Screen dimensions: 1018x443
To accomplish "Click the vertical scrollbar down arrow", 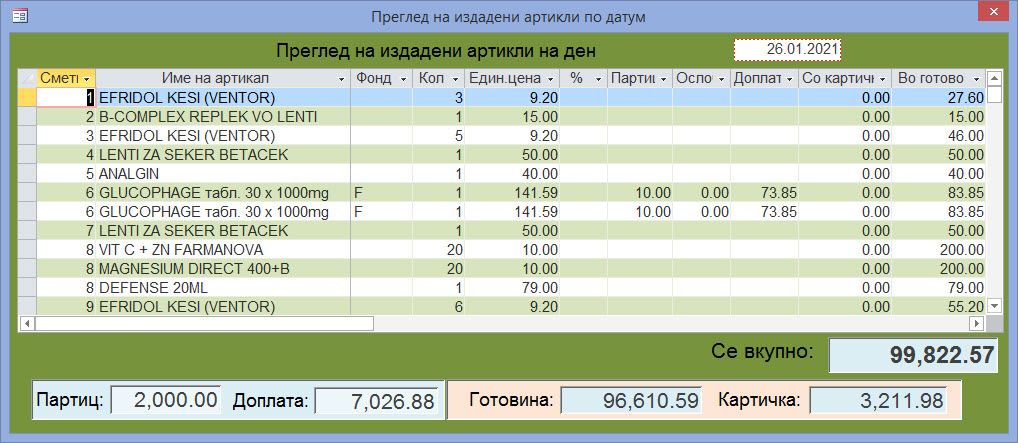I will tap(994, 305).
